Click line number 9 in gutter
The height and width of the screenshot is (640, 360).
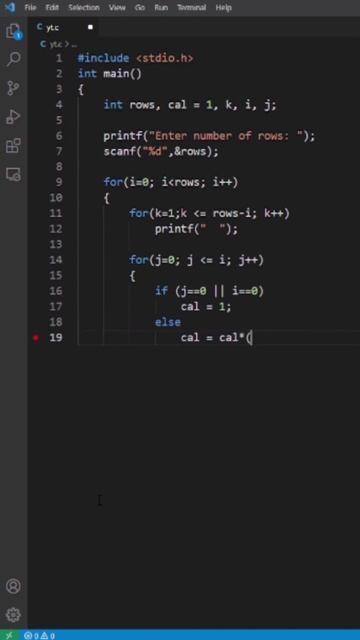coord(59,182)
